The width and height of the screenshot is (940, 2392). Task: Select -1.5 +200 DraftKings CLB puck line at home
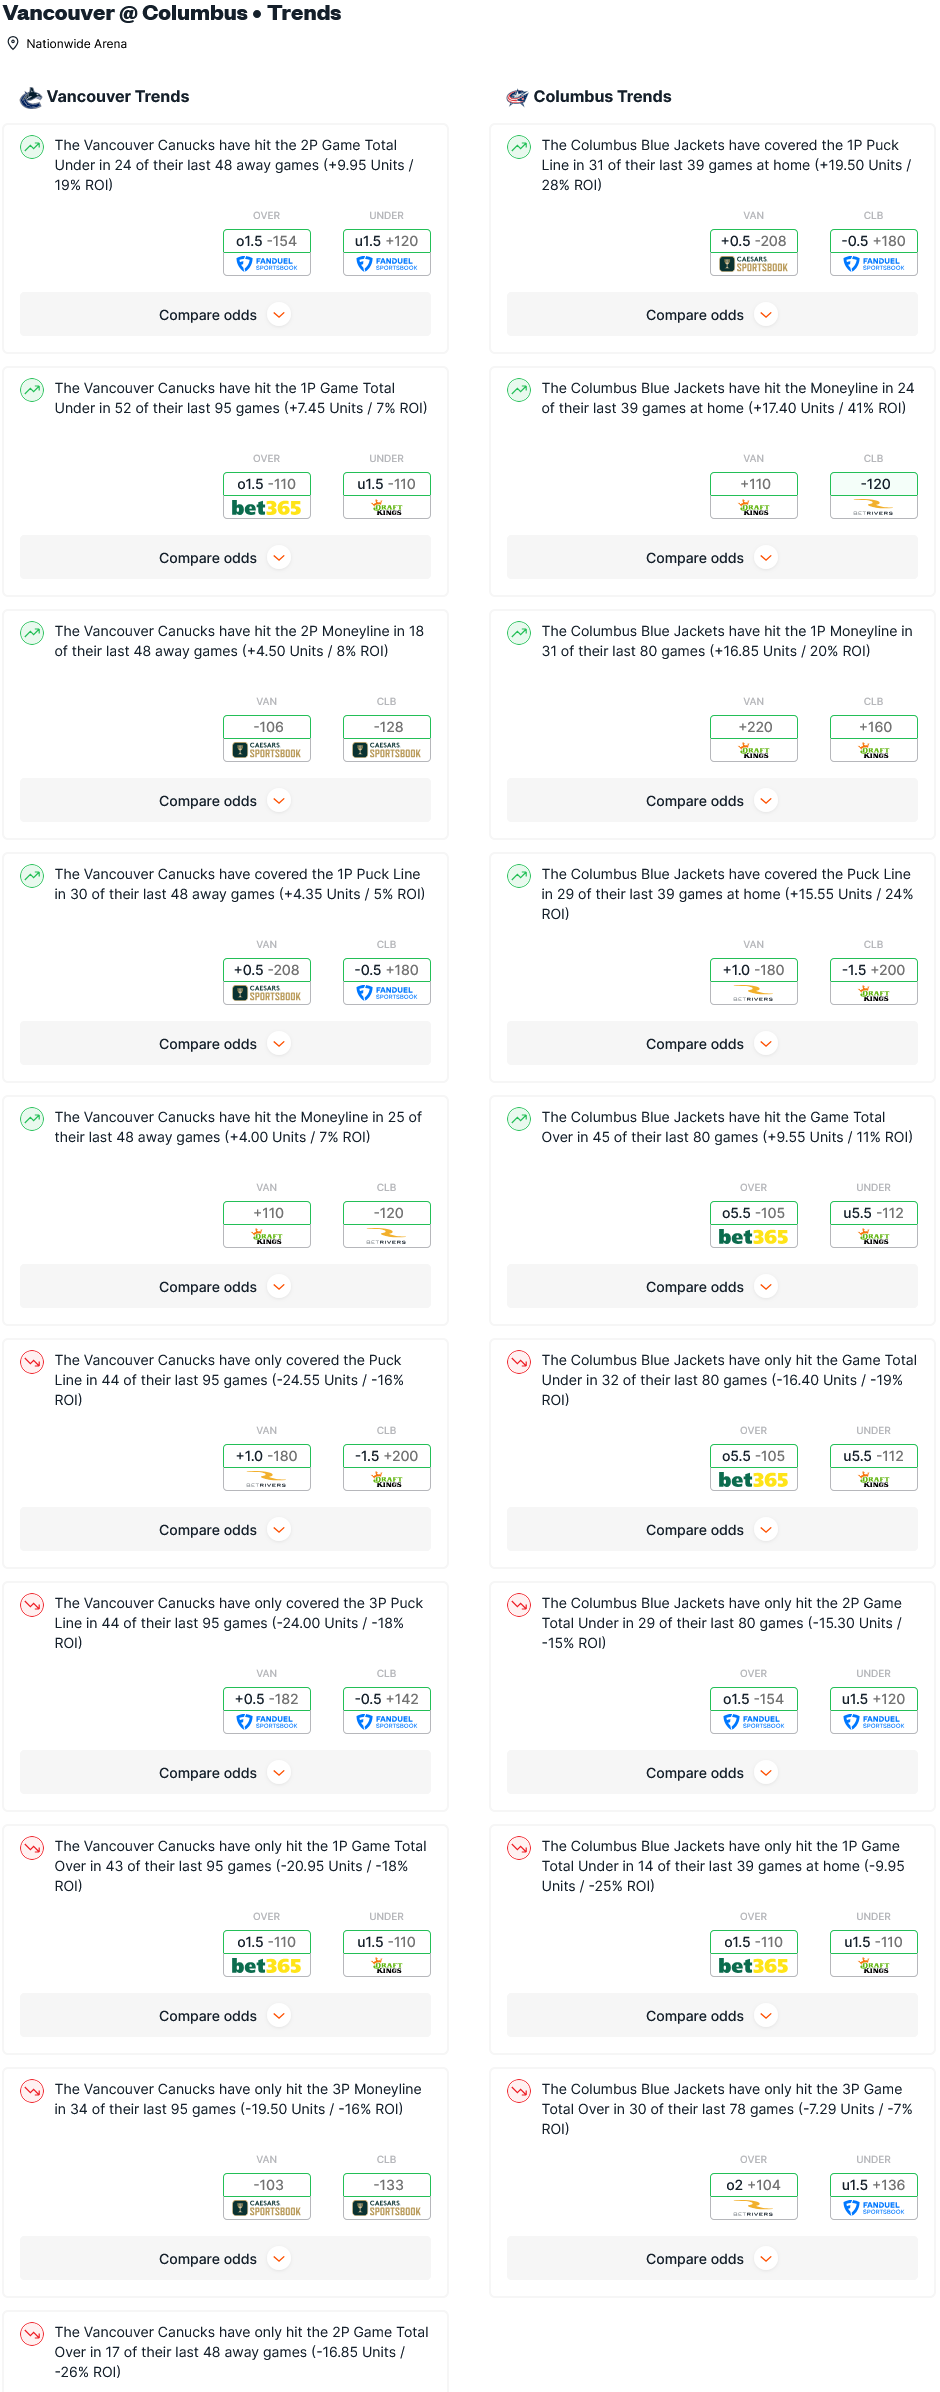coord(874,981)
